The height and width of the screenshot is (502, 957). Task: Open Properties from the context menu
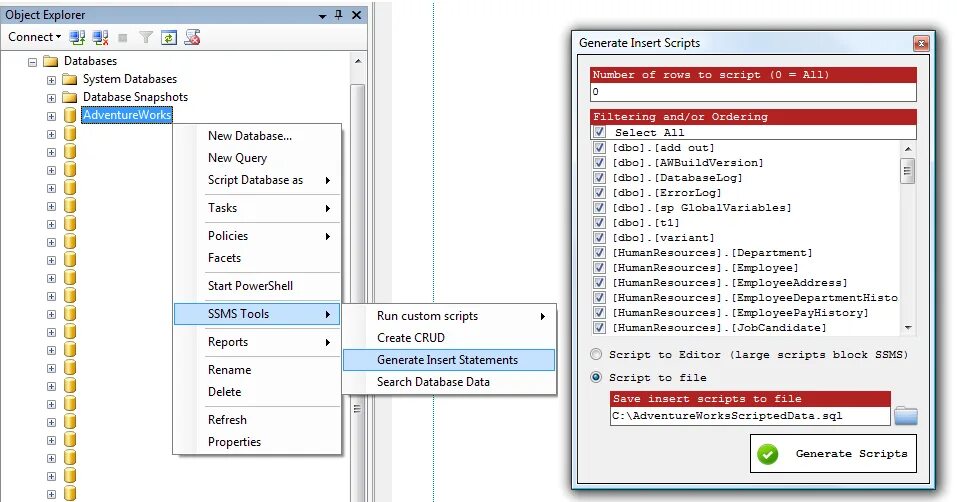(x=257, y=442)
